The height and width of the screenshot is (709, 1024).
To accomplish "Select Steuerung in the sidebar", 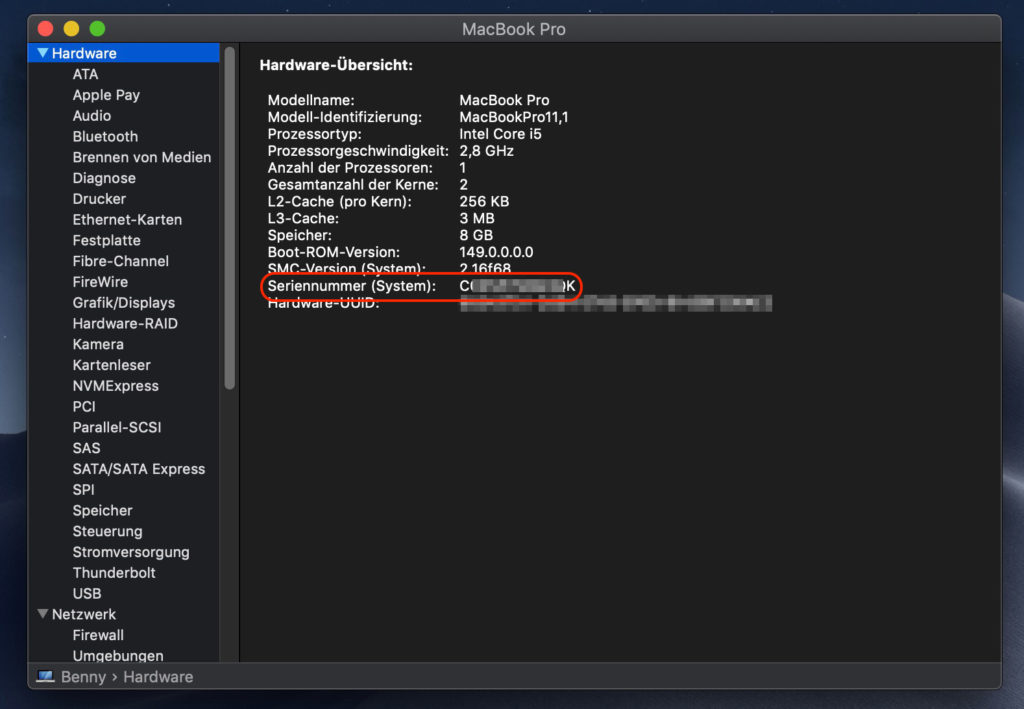I will [107, 531].
